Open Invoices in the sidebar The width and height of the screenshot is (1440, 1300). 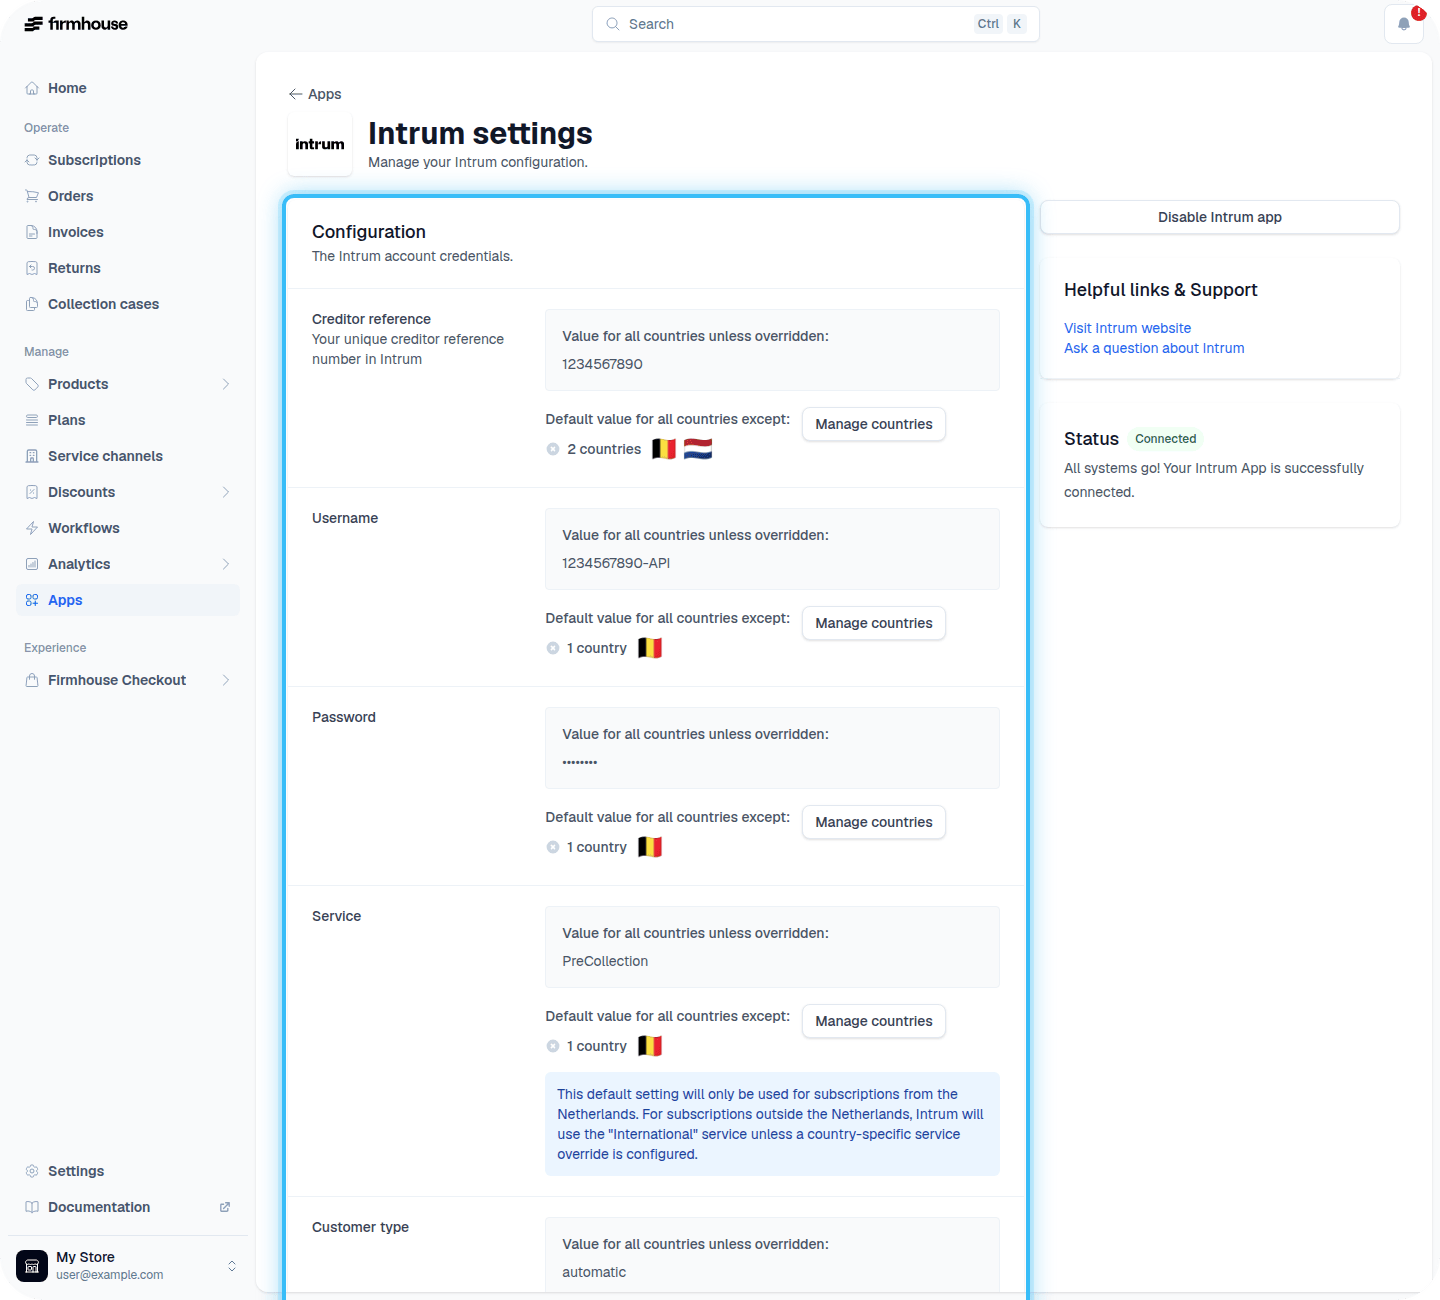pos(128,232)
